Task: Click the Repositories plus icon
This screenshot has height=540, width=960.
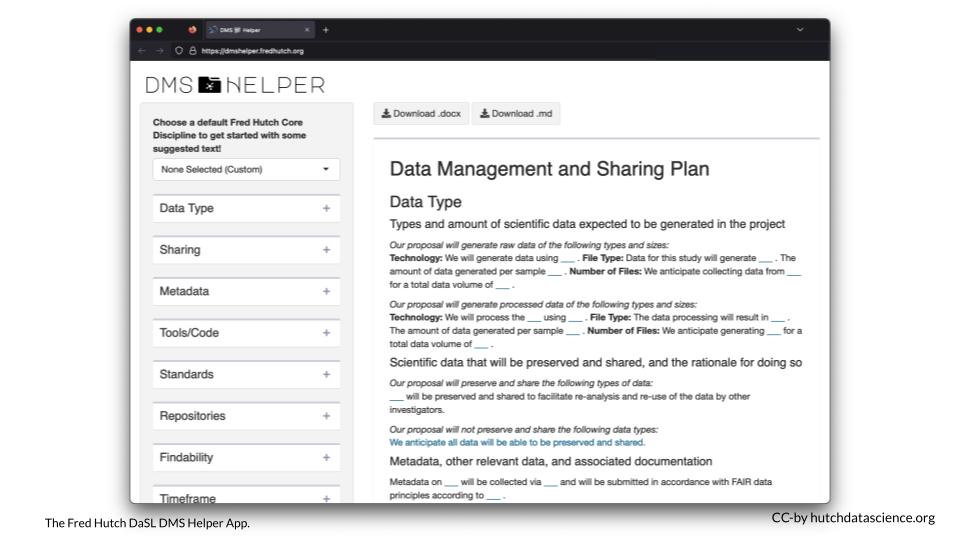Action: 326,416
